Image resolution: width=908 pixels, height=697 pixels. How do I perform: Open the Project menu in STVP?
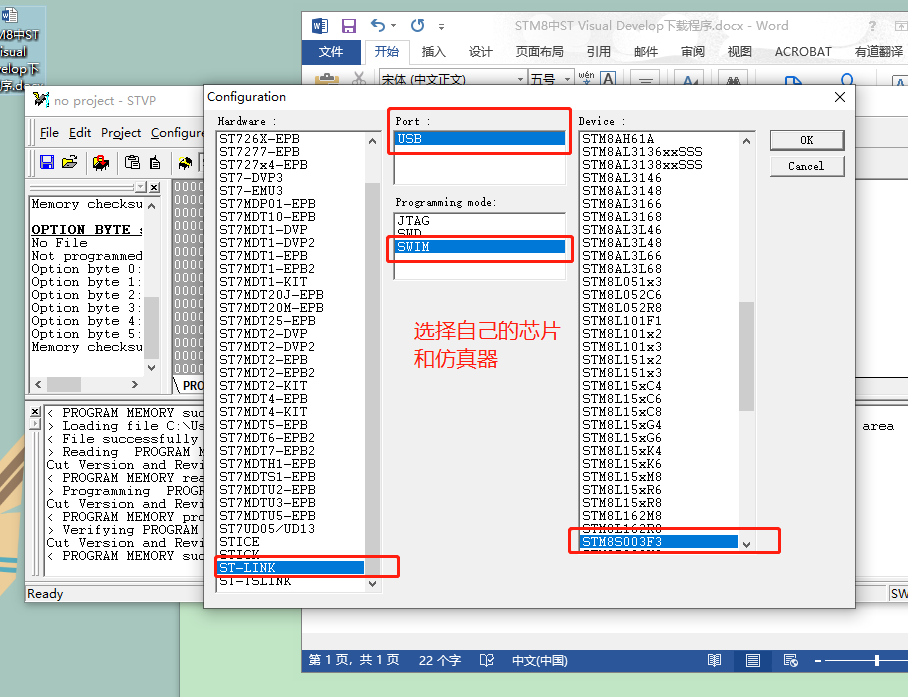(121, 133)
